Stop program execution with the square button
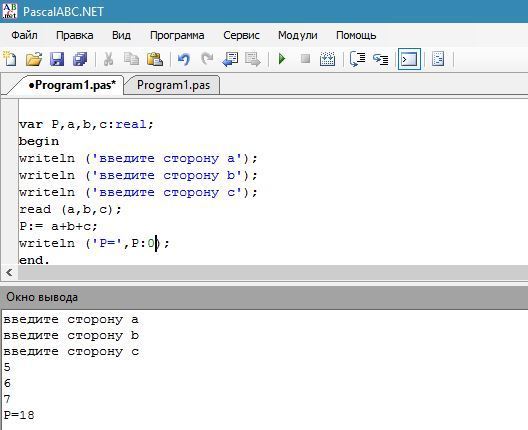 pyautogui.click(x=305, y=59)
